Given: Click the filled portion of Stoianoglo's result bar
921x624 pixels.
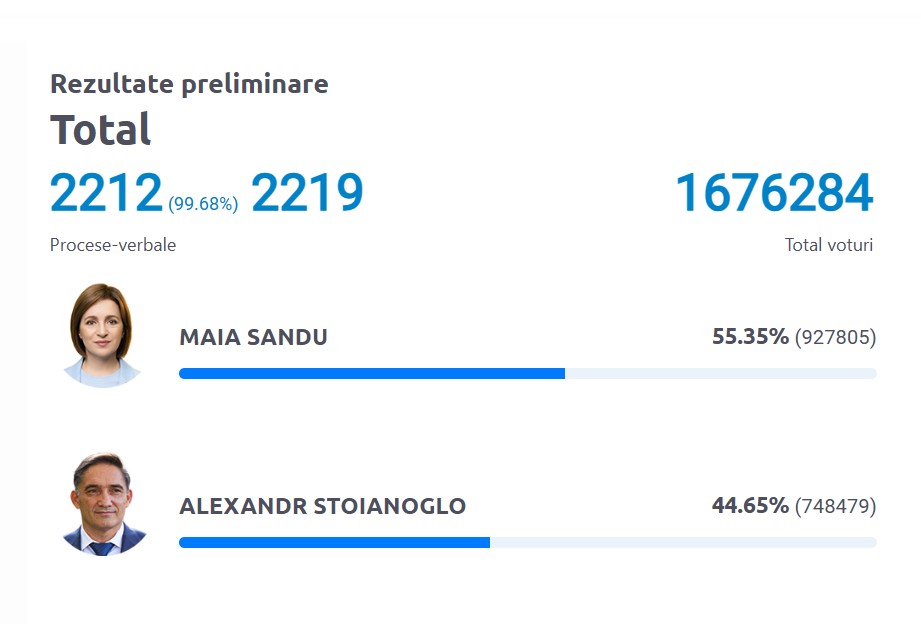Looking at the screenshot, I should [x=334, y=543].
